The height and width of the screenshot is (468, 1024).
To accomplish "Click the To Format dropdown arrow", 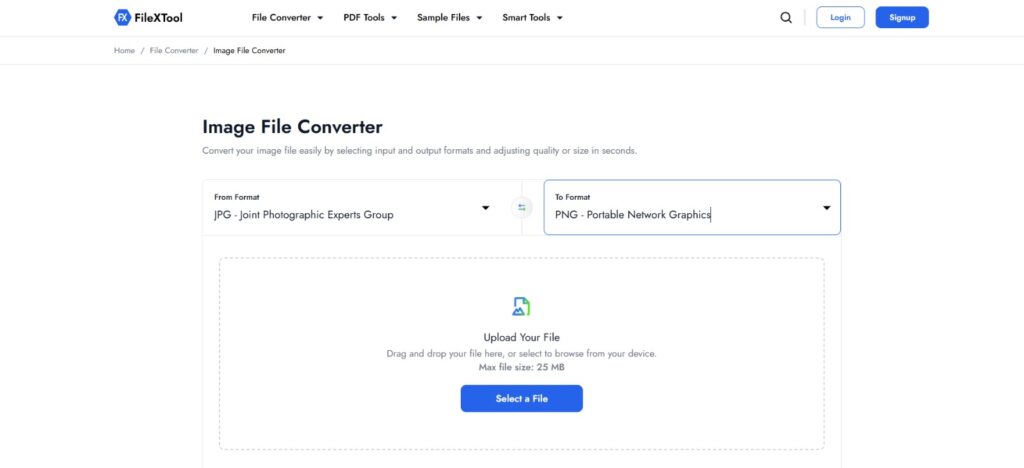I will tap(827, 208).
